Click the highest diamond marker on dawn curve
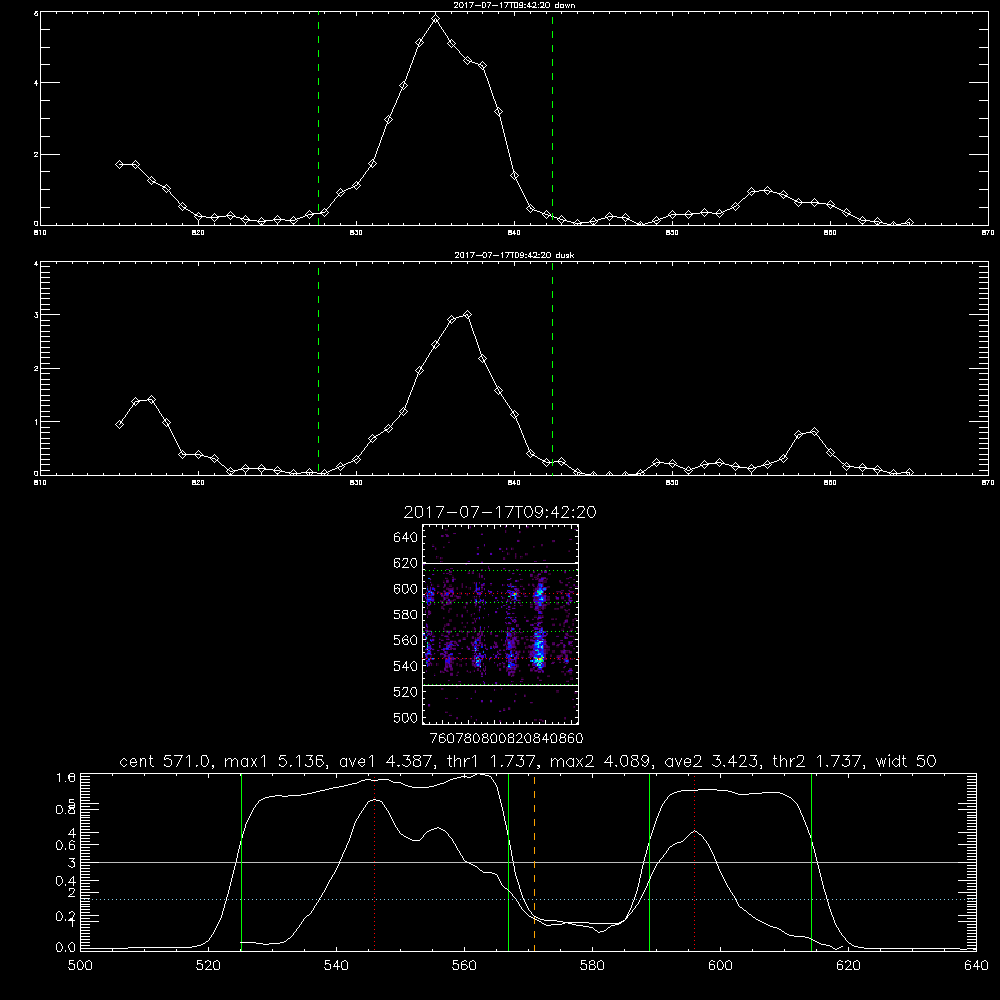This screenshot has width=1000, height=1000. pos(436,19)
